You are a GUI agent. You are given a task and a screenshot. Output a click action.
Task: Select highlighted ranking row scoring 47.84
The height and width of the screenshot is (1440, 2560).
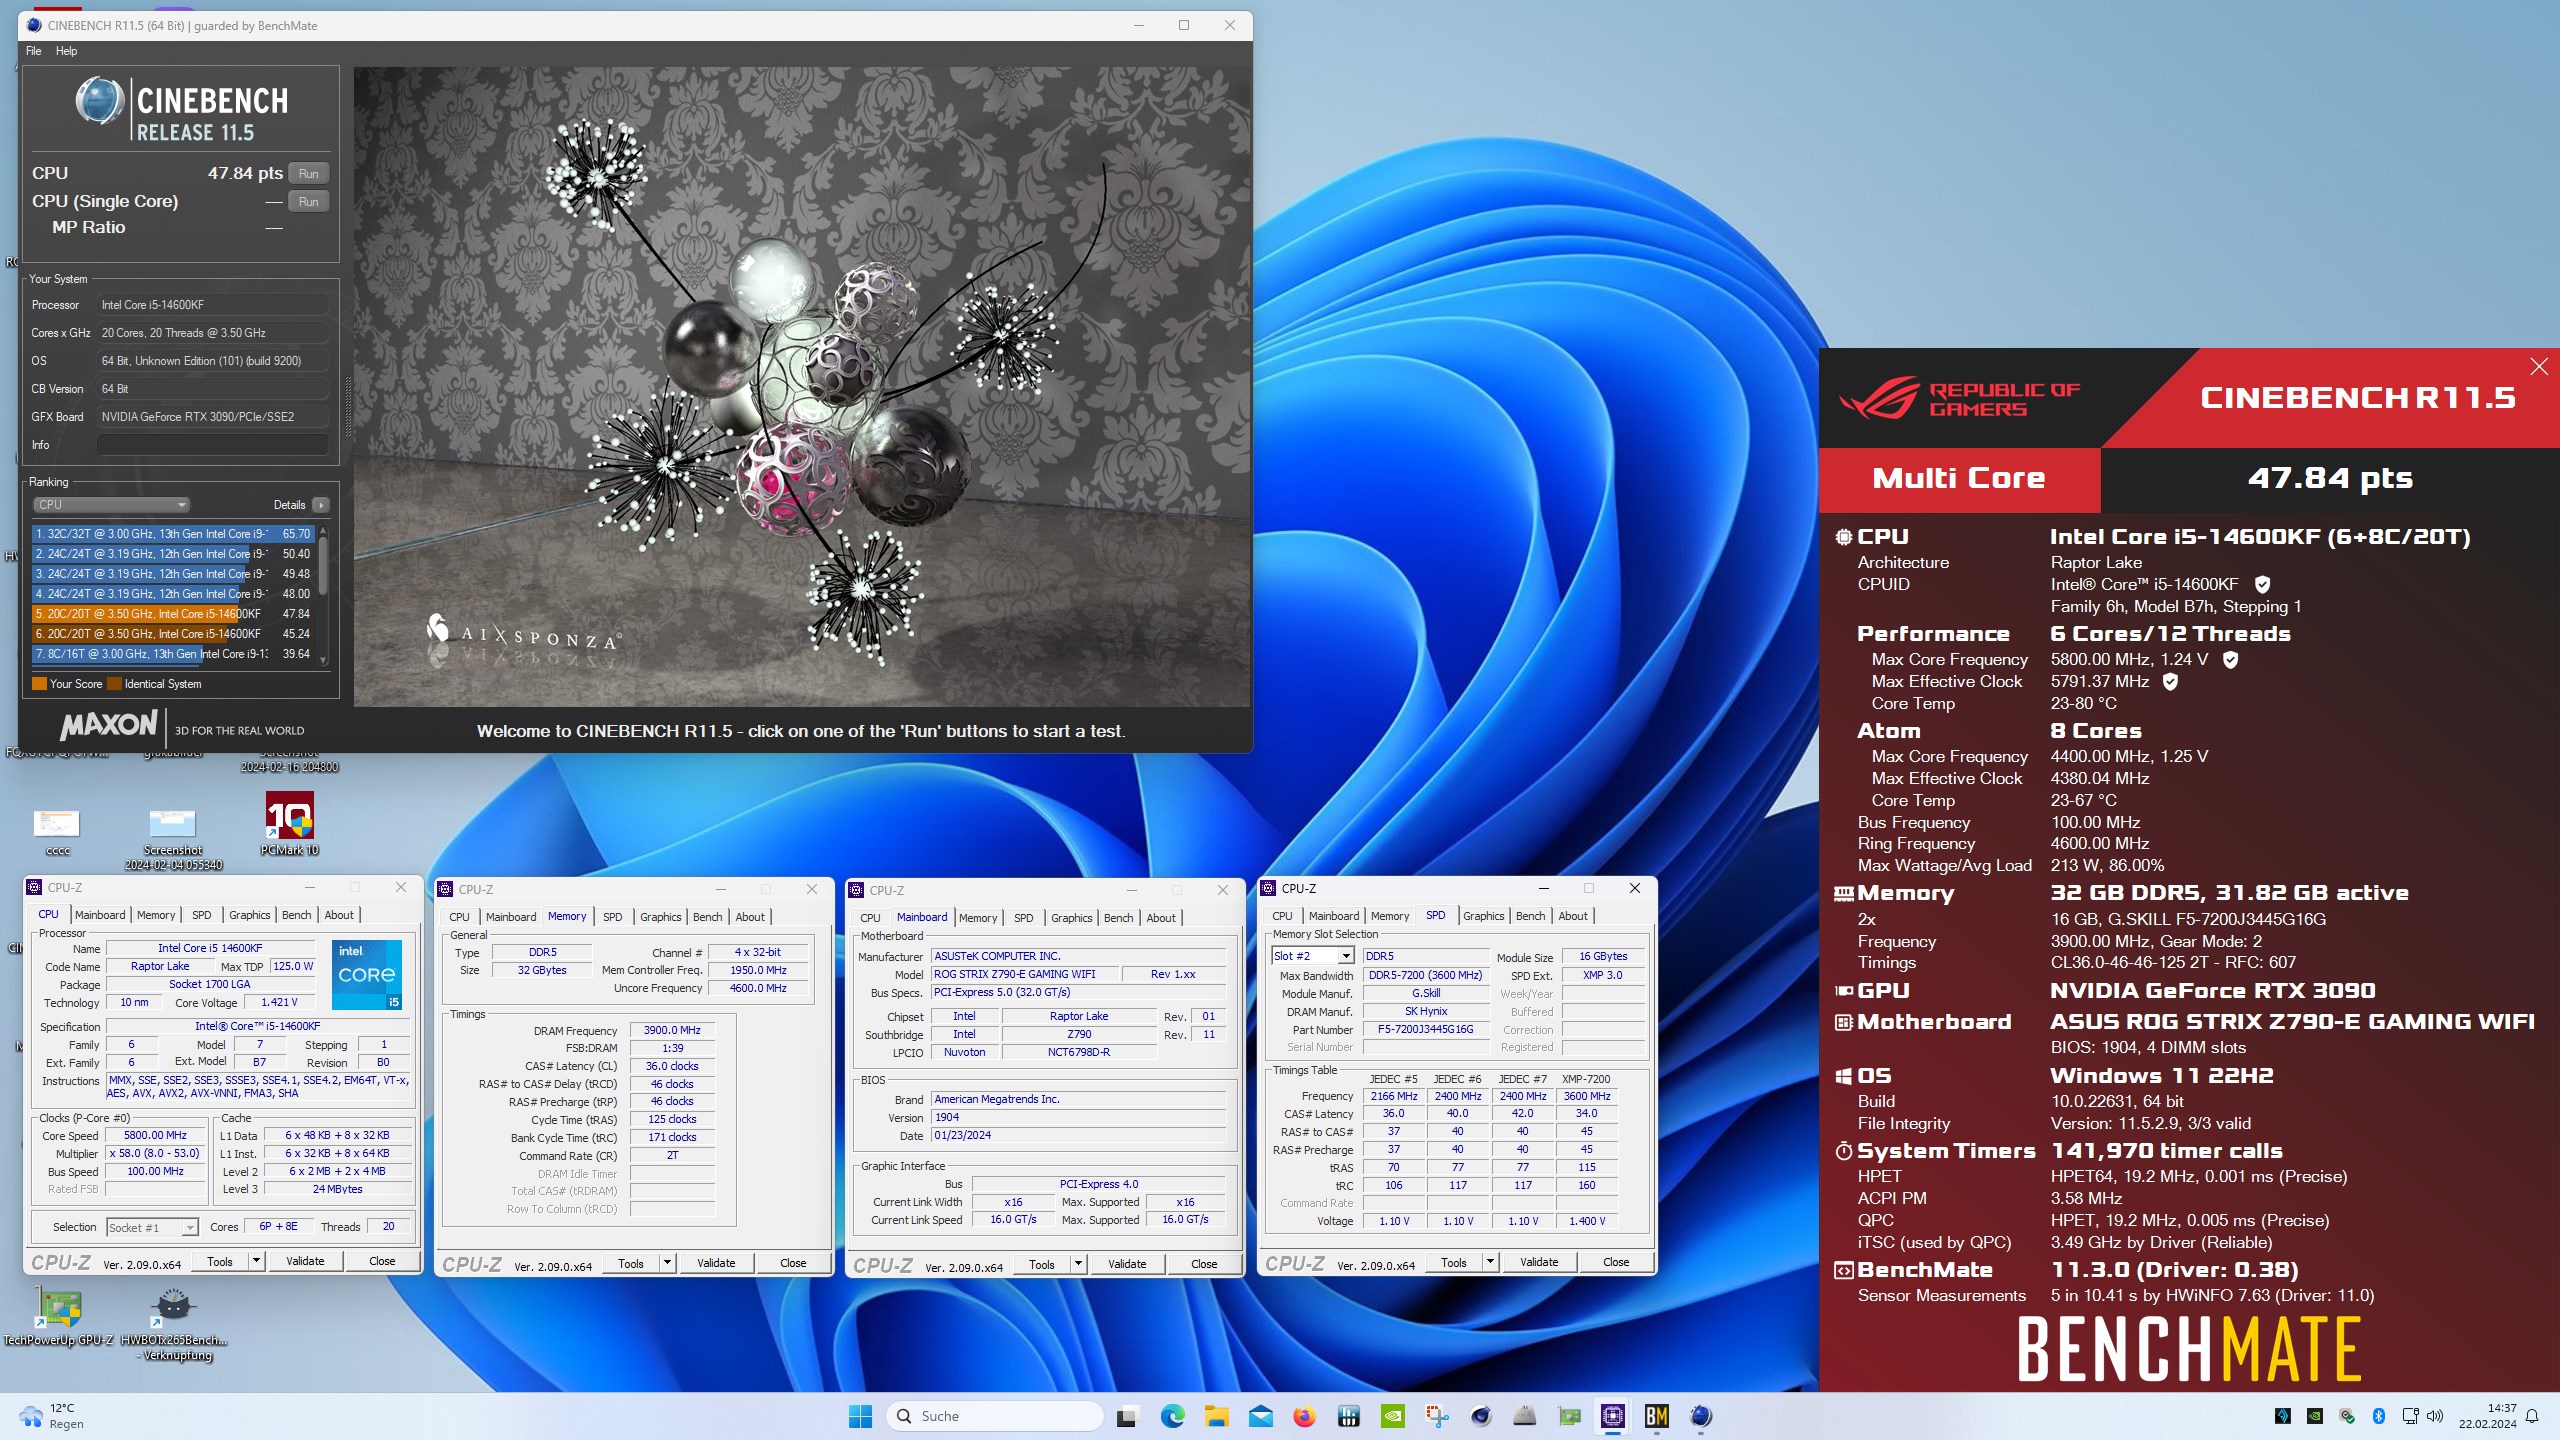(x=173, y=614)
